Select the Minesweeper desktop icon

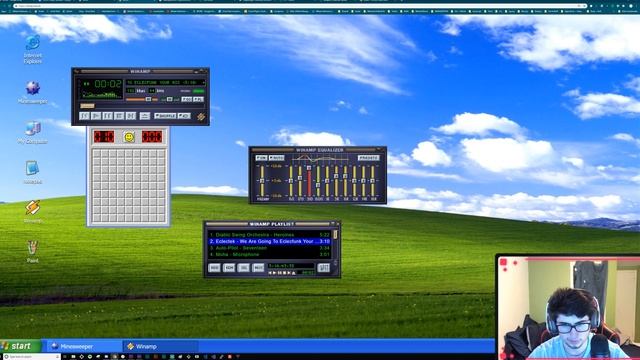(33, 92)
